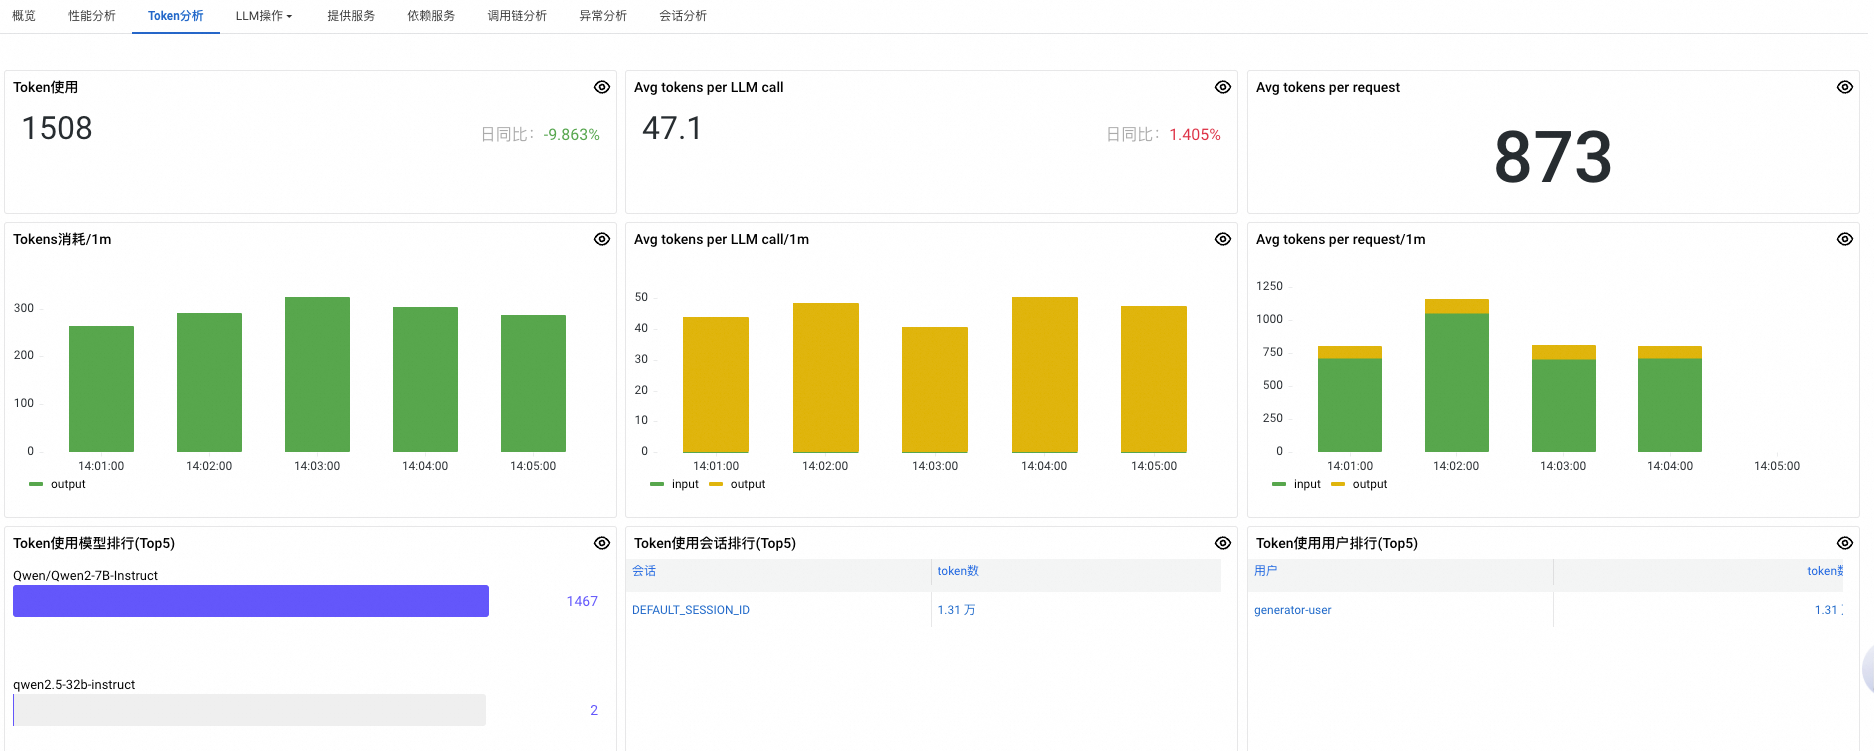1874x751 pixels.
Task: Click eye icon on Token使用 panel
Action: click(601, 87)
